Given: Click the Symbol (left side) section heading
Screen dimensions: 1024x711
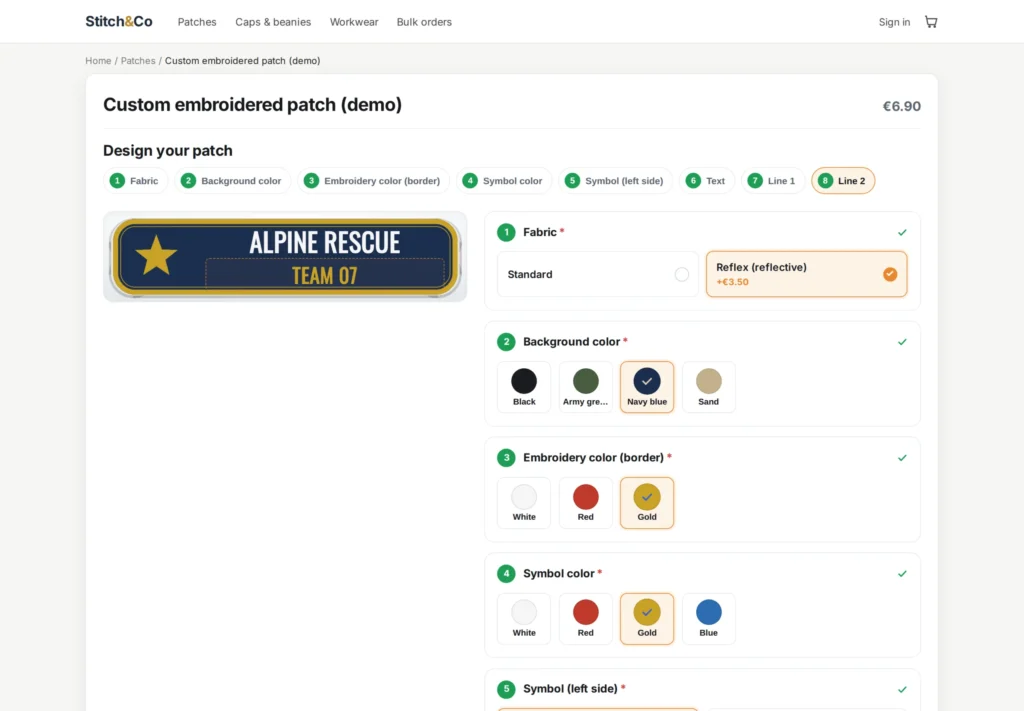Looking at the screenshot, I should 570,689.
